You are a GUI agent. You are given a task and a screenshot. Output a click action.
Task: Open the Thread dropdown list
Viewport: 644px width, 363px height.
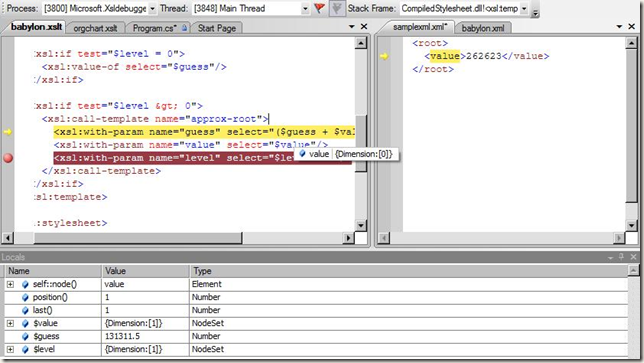[x=305, y=9]
